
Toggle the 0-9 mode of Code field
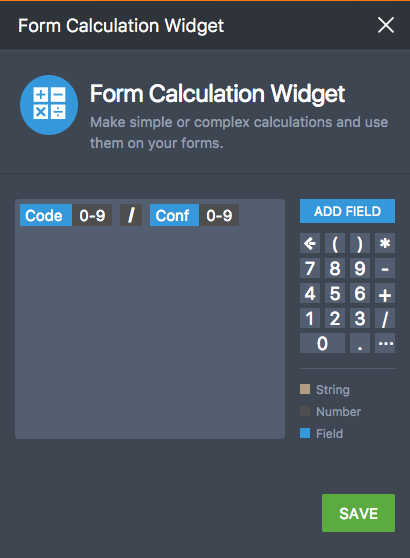(92, 215)
